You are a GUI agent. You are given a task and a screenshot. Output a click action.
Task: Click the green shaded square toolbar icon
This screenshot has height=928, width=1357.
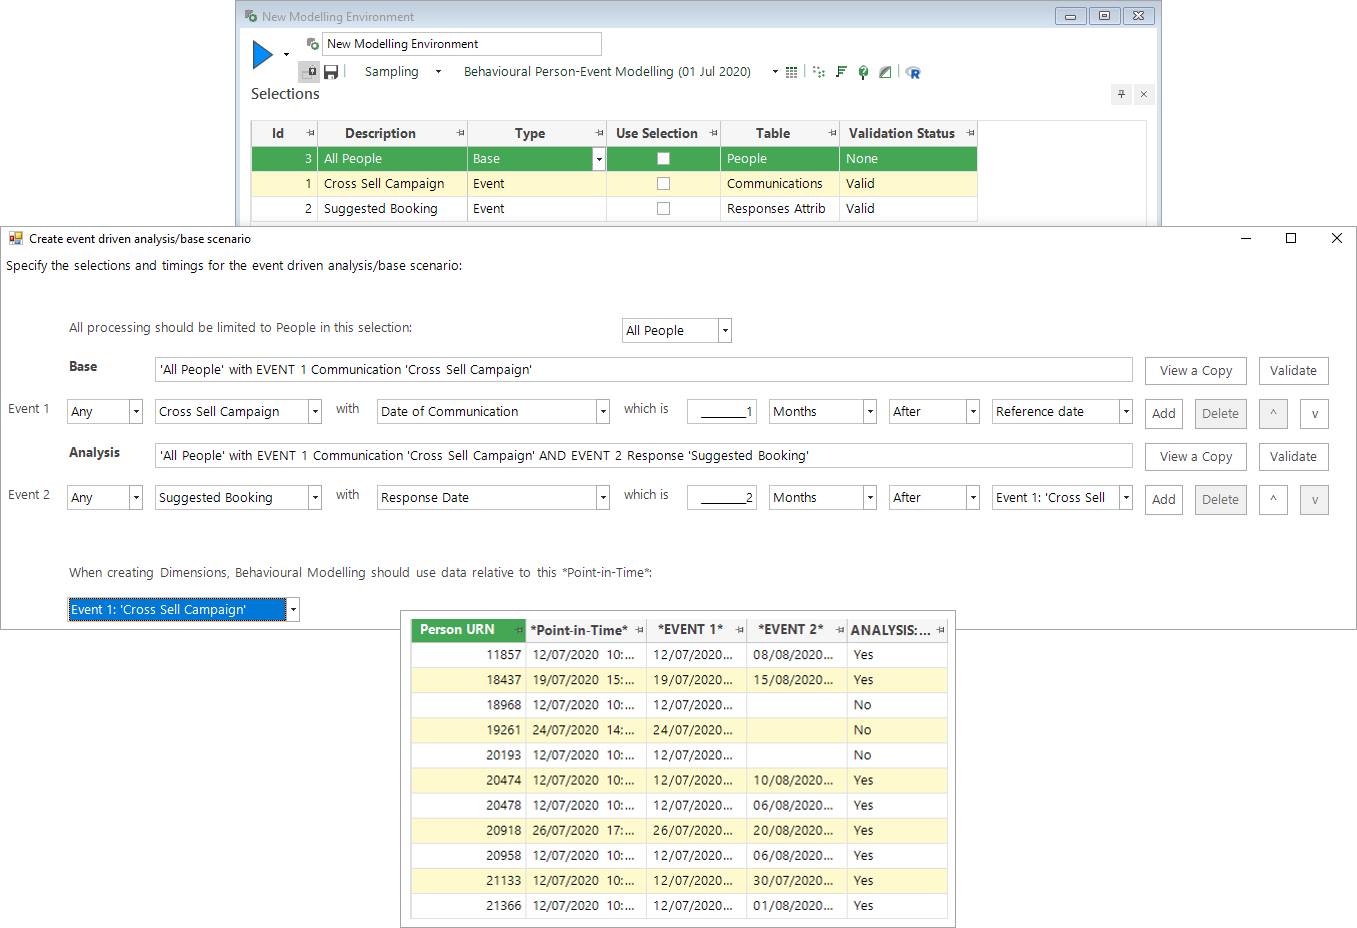pyautogui.click(x=885, y=72)
